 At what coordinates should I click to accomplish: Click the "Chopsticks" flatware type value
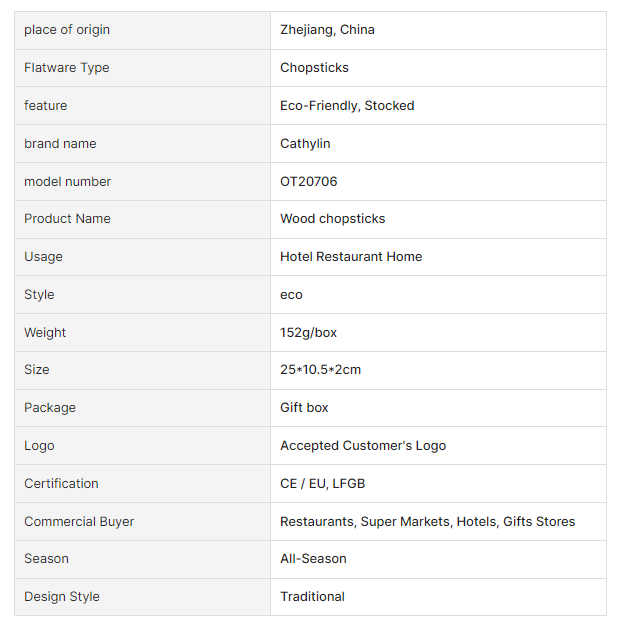coord(314,68)
